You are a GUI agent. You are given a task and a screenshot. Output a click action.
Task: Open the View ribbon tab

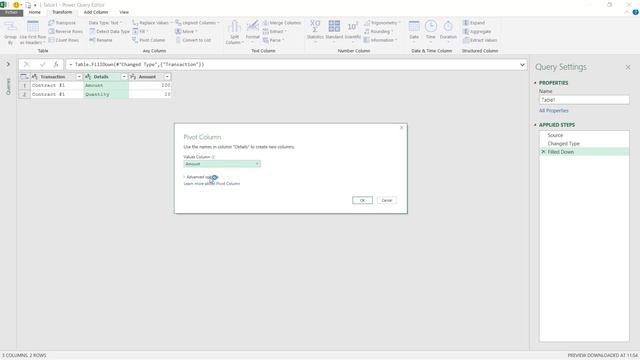[x=124, y=12]
